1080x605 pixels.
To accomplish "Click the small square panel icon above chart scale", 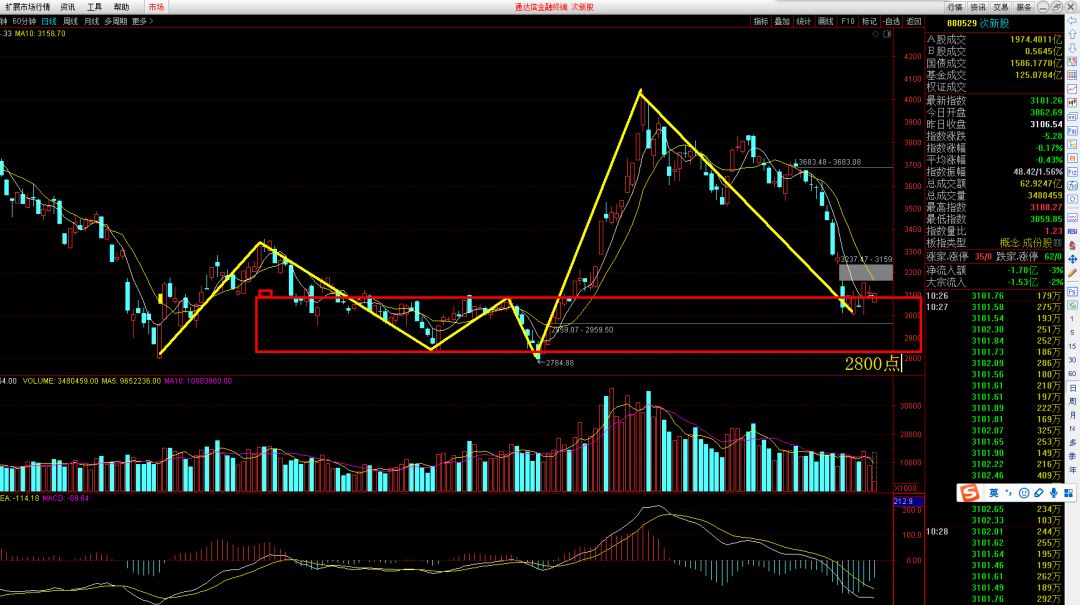I will [x=886, y=34].
